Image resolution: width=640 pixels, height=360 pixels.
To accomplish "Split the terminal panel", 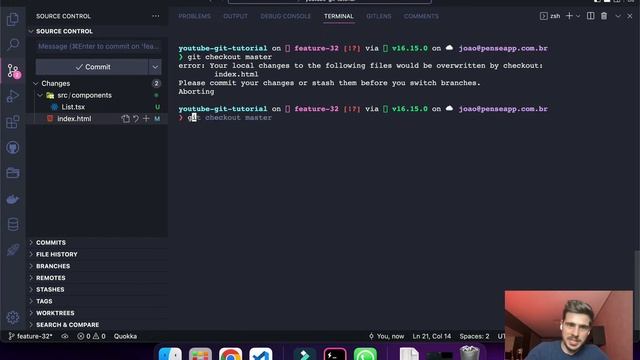I will (590, 16).
